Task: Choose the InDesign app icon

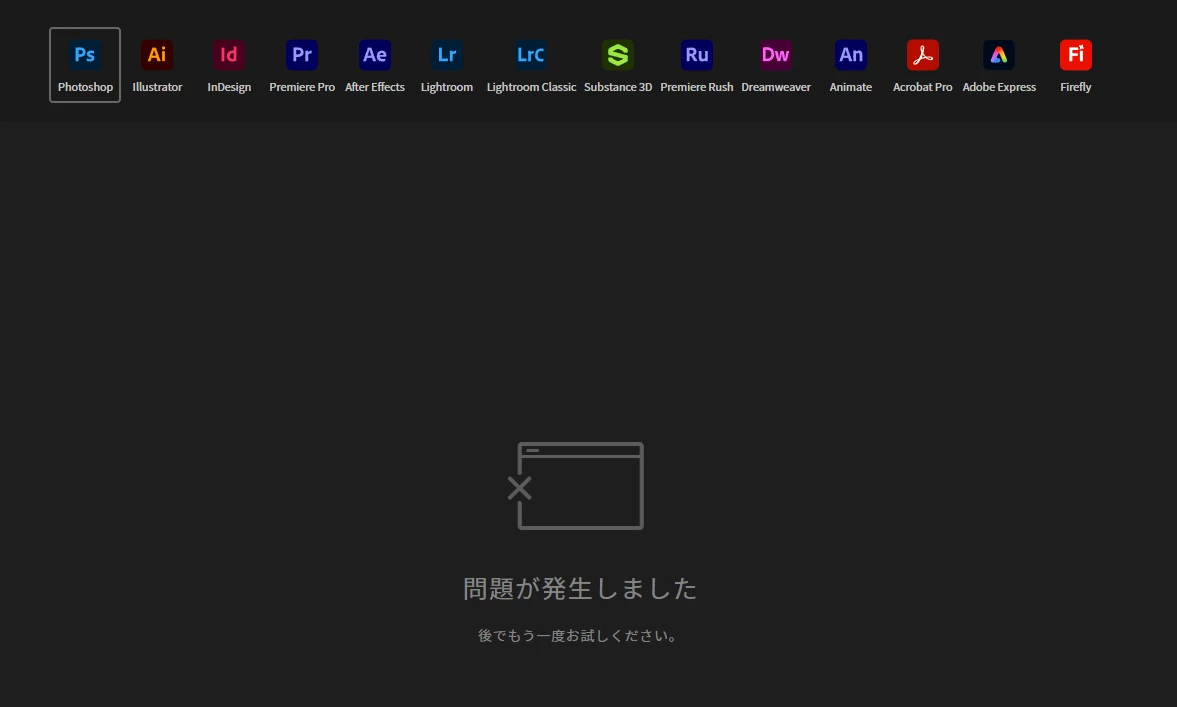Action: click(x=229, y=55)
